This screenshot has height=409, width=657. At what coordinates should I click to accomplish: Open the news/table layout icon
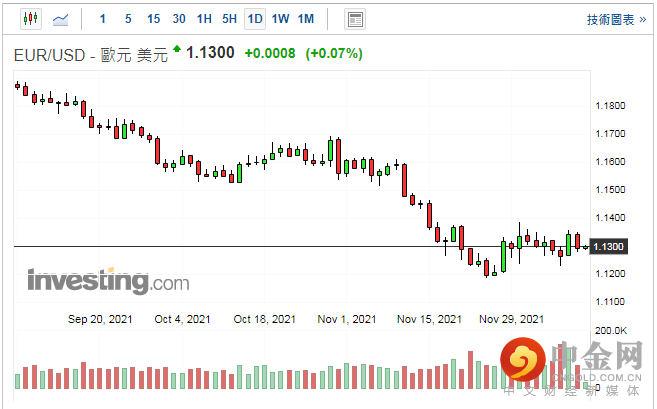[x=355, y=19]
